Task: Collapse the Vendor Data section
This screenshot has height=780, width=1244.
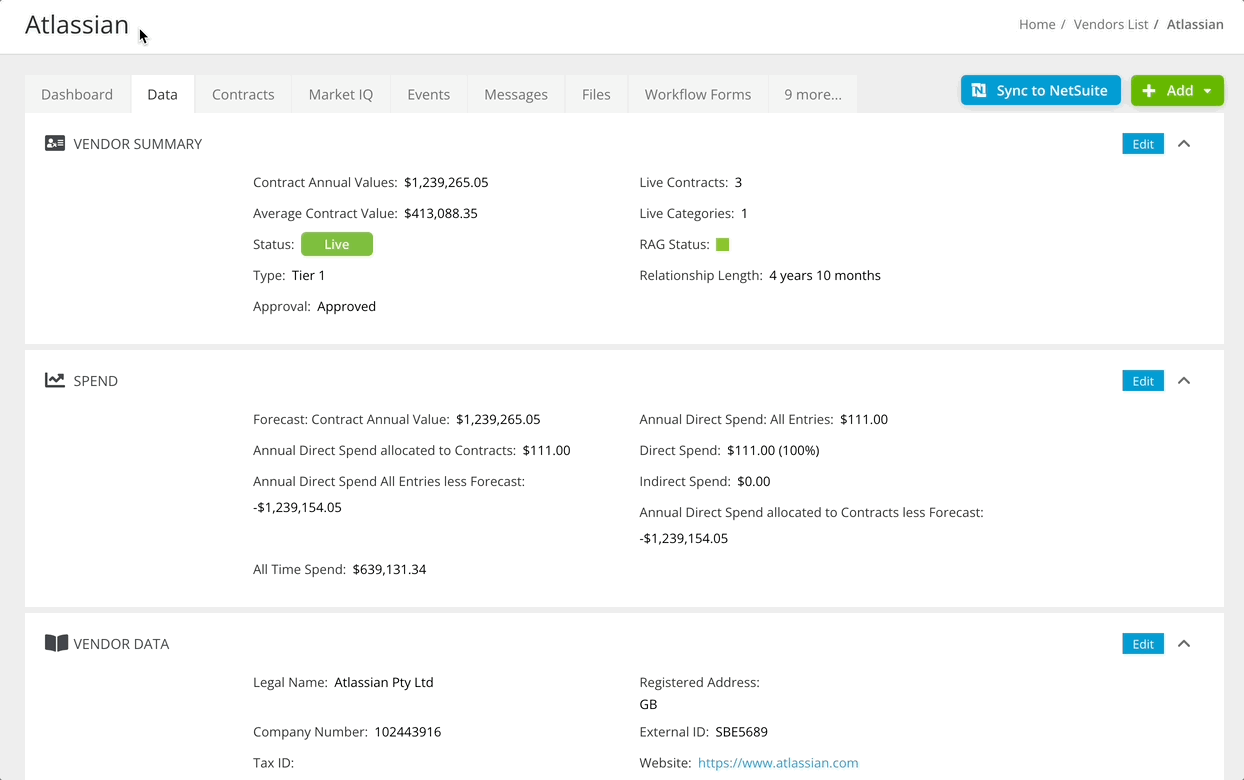Action: point(1184,643)
